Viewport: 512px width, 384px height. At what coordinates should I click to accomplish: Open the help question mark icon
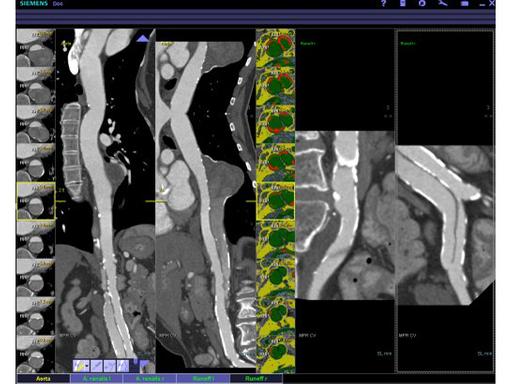click(x=384, y=4)
